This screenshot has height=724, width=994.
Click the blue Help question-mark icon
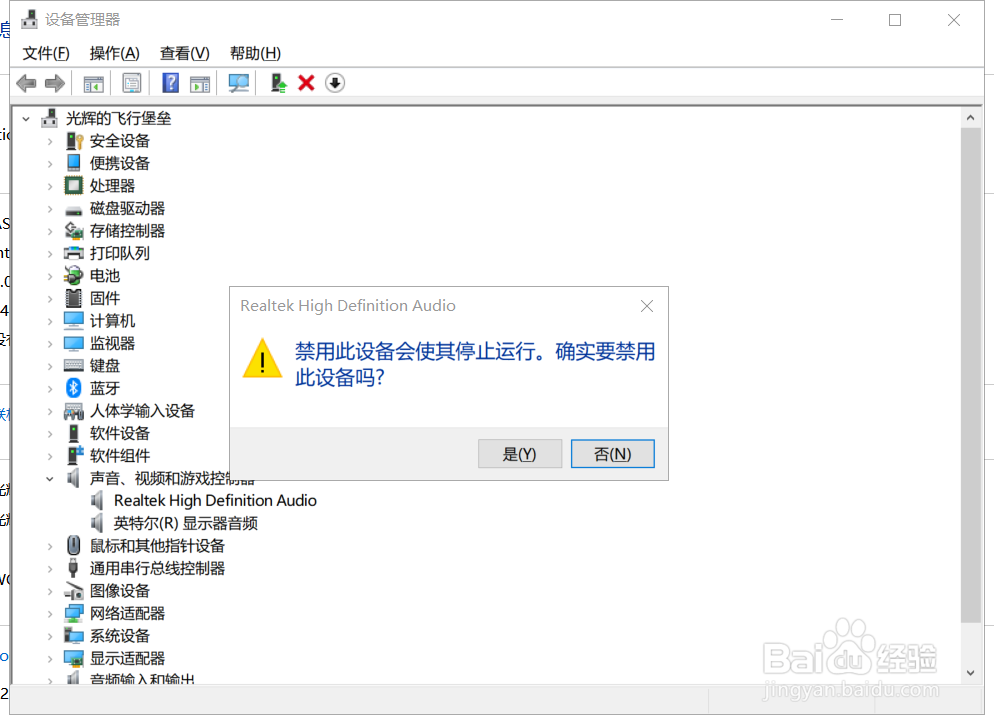[x=171, y=83]
